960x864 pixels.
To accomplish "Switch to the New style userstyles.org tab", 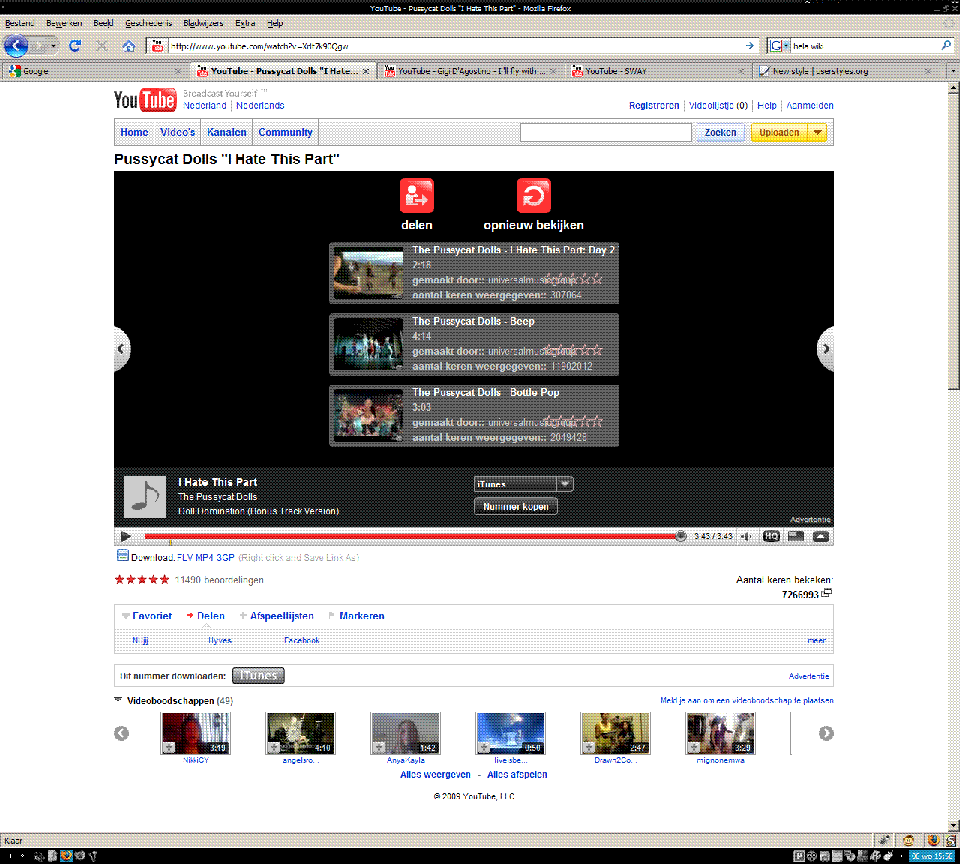I will [846, 71].
